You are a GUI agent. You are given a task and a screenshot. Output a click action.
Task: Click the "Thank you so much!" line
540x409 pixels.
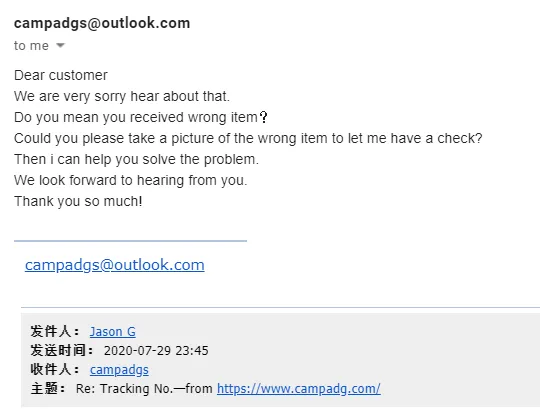(x=78, y=201)
